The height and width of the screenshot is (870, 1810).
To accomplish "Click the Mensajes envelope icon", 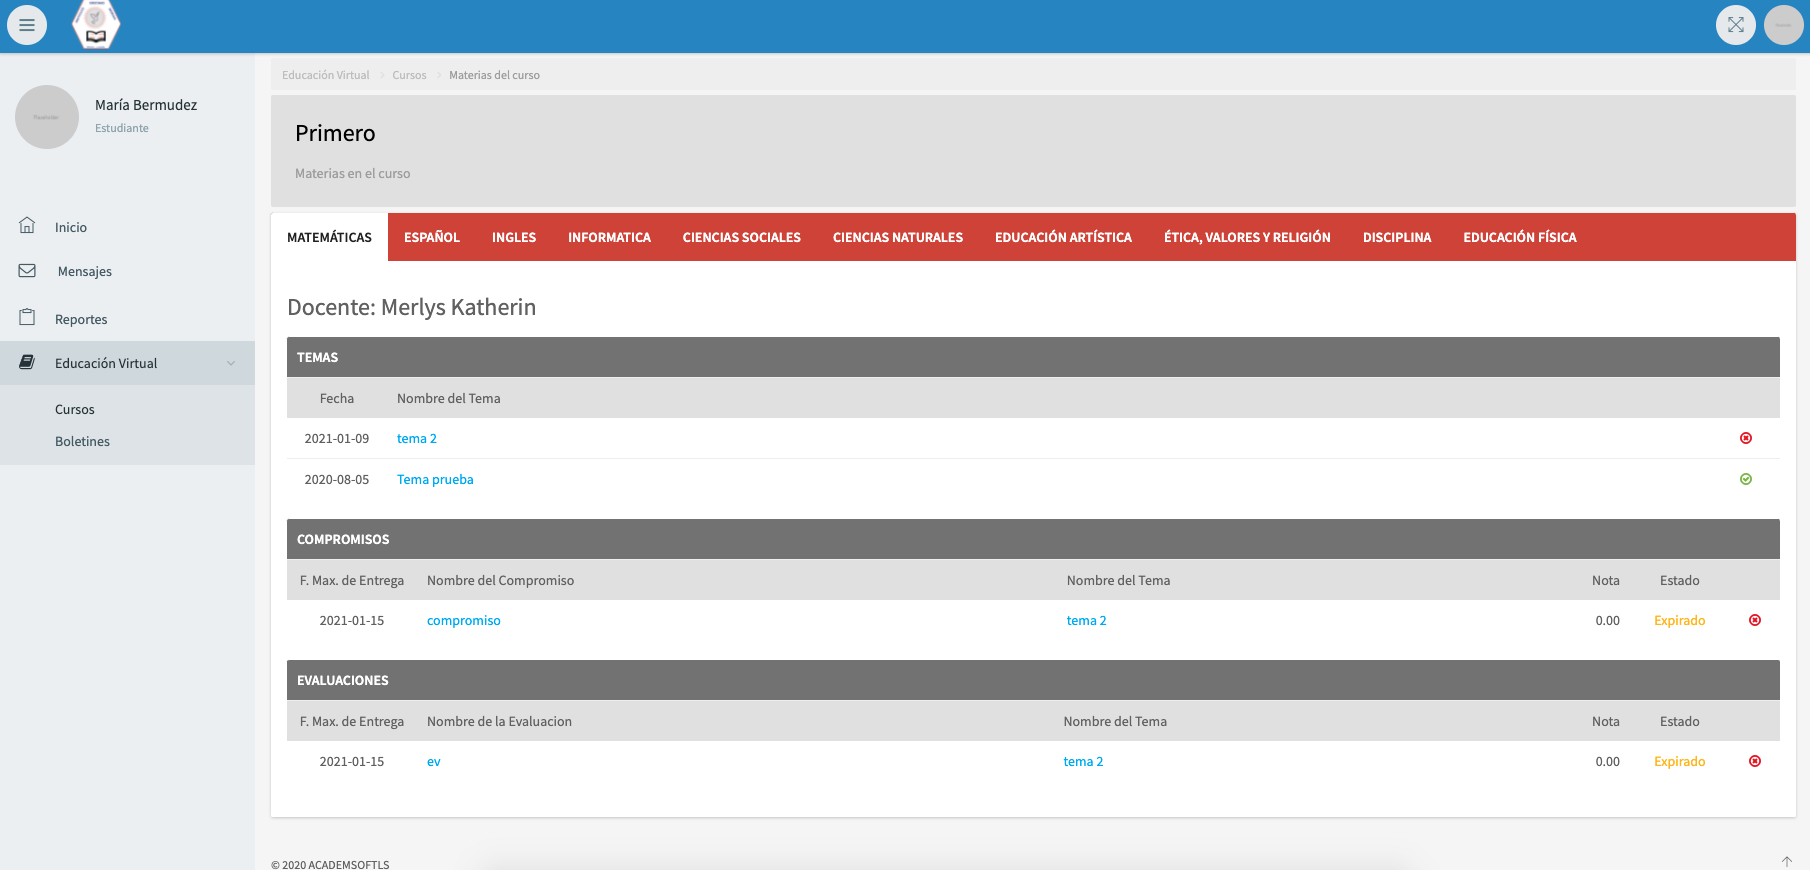I will tap(27, 271).
